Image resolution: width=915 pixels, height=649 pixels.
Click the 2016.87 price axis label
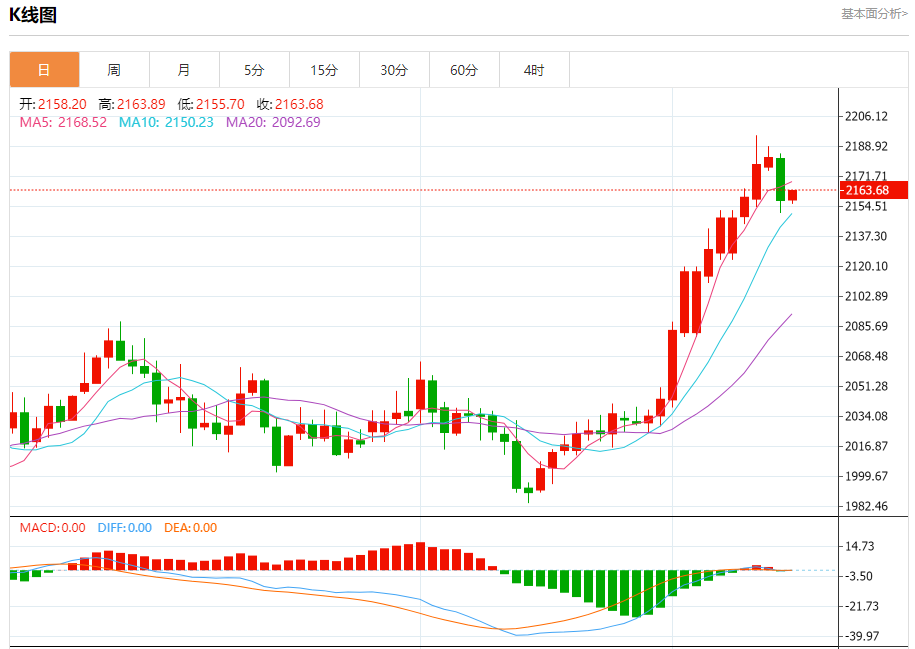click(x=867, y=446)
